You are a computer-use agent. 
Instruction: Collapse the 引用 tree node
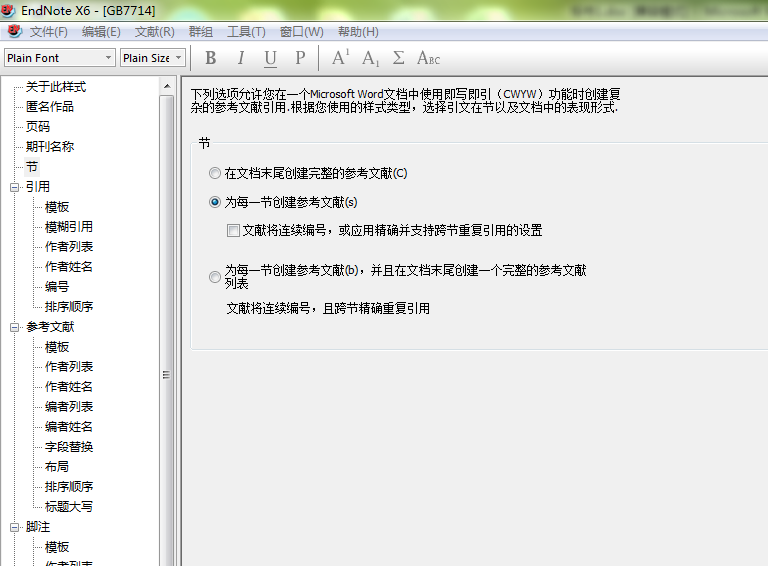click(15, 187)
